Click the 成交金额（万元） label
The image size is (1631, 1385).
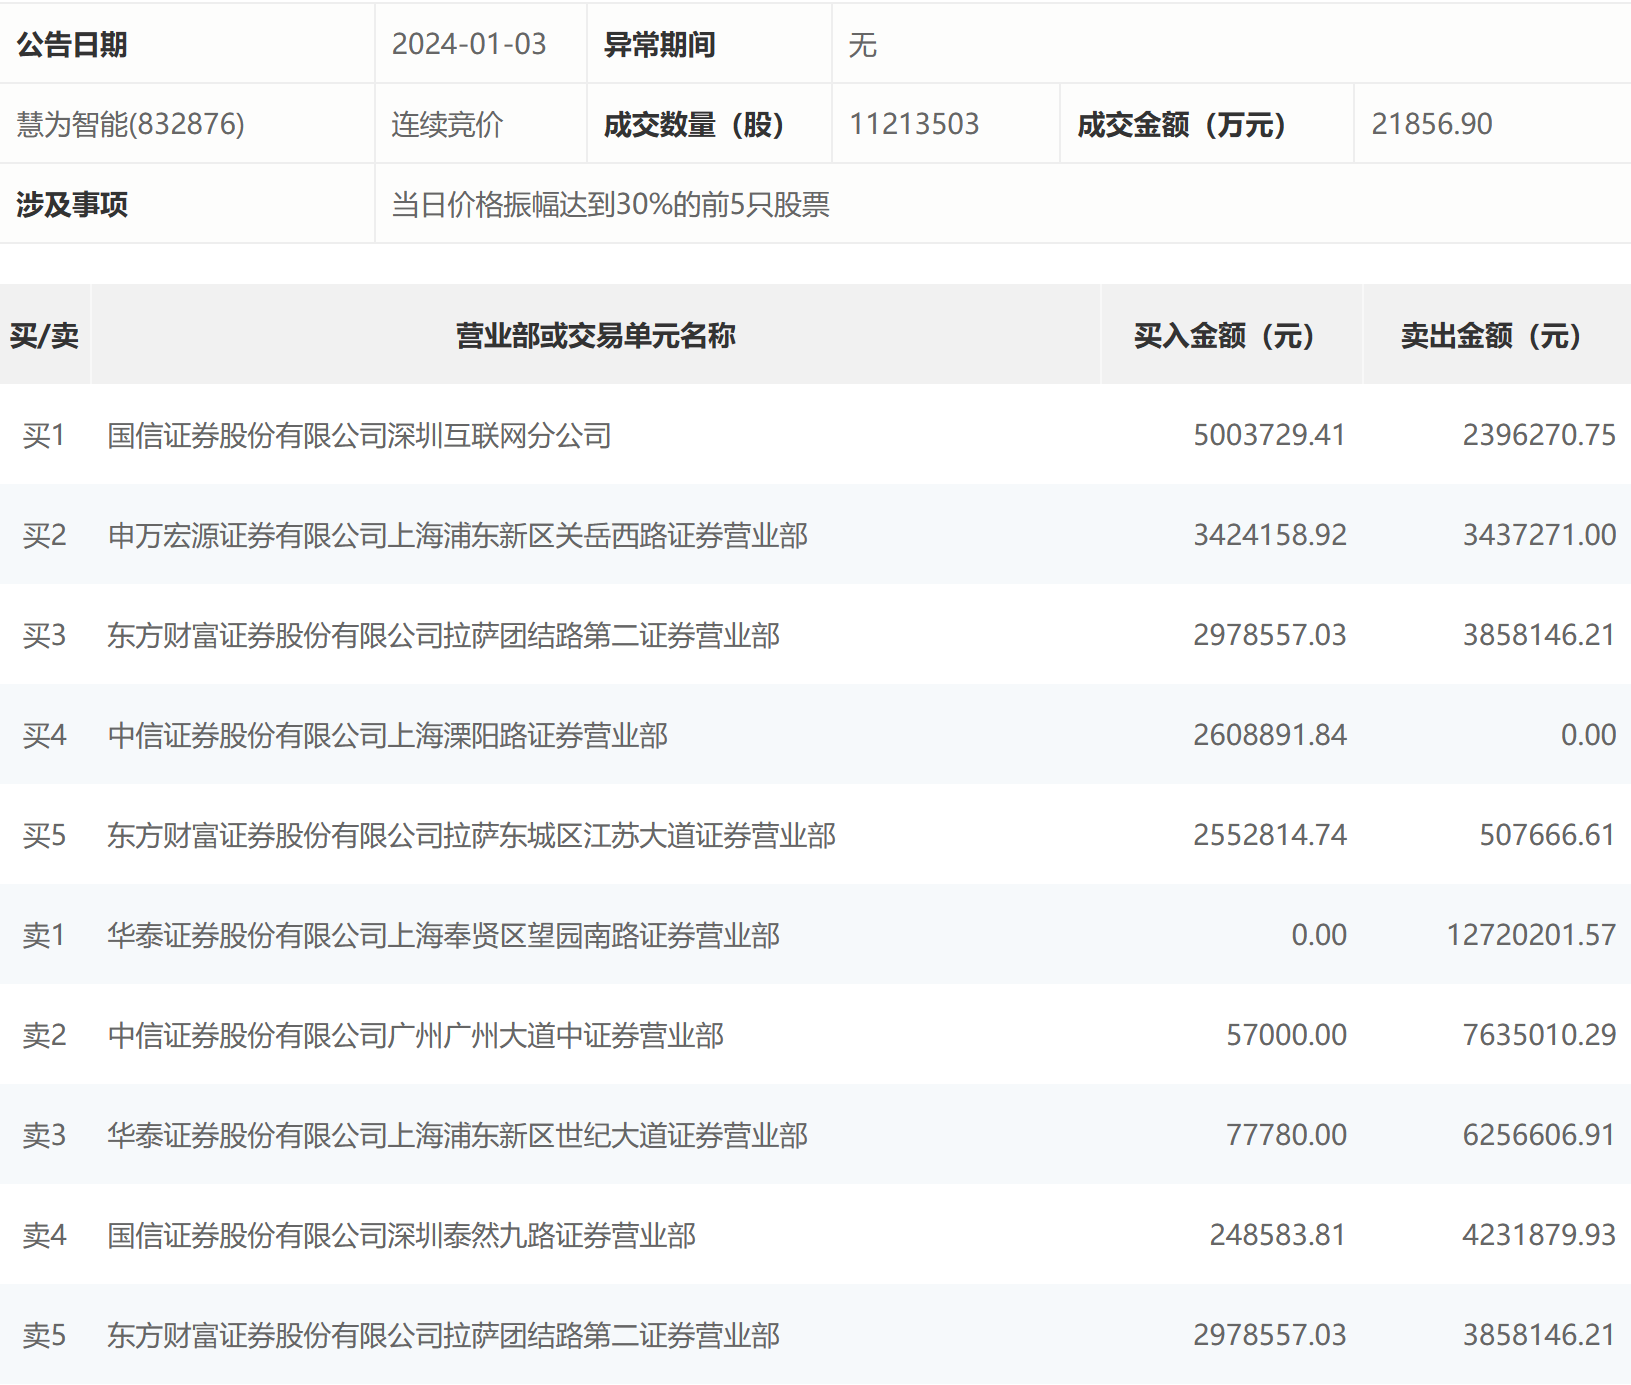coord(1181,124)
